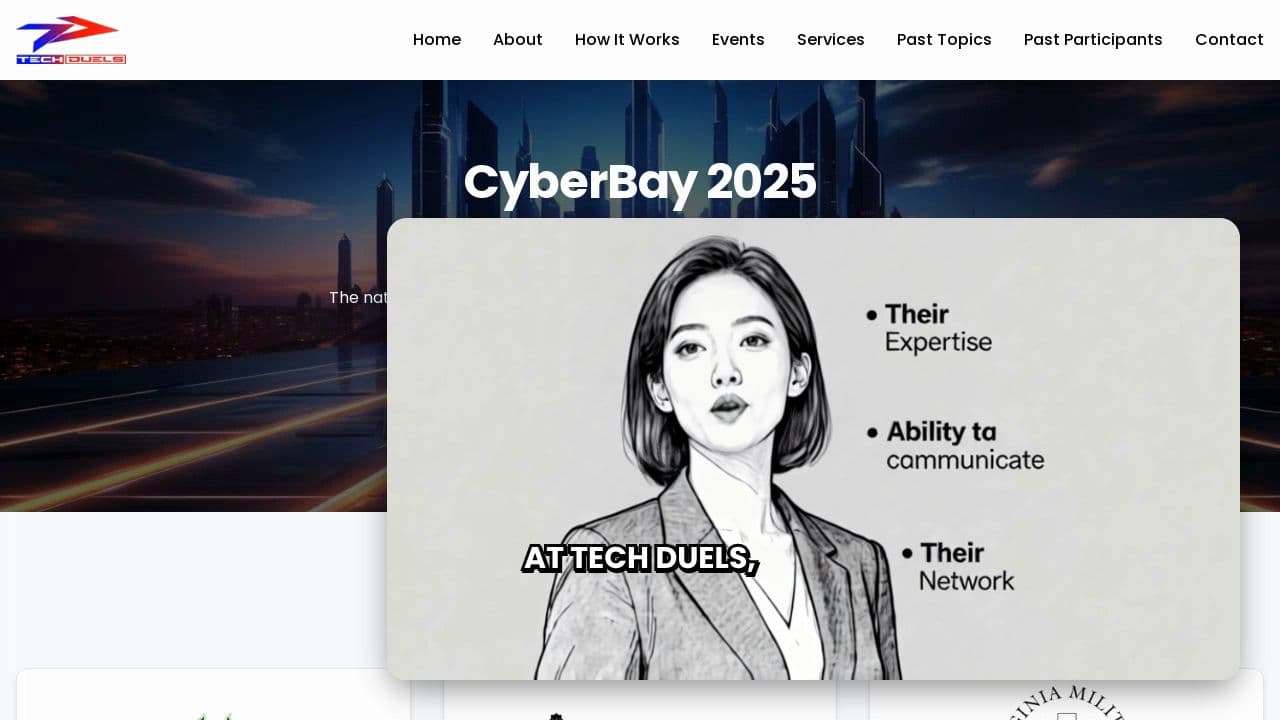
Task: Open the How It Works section
Action: 627,40
